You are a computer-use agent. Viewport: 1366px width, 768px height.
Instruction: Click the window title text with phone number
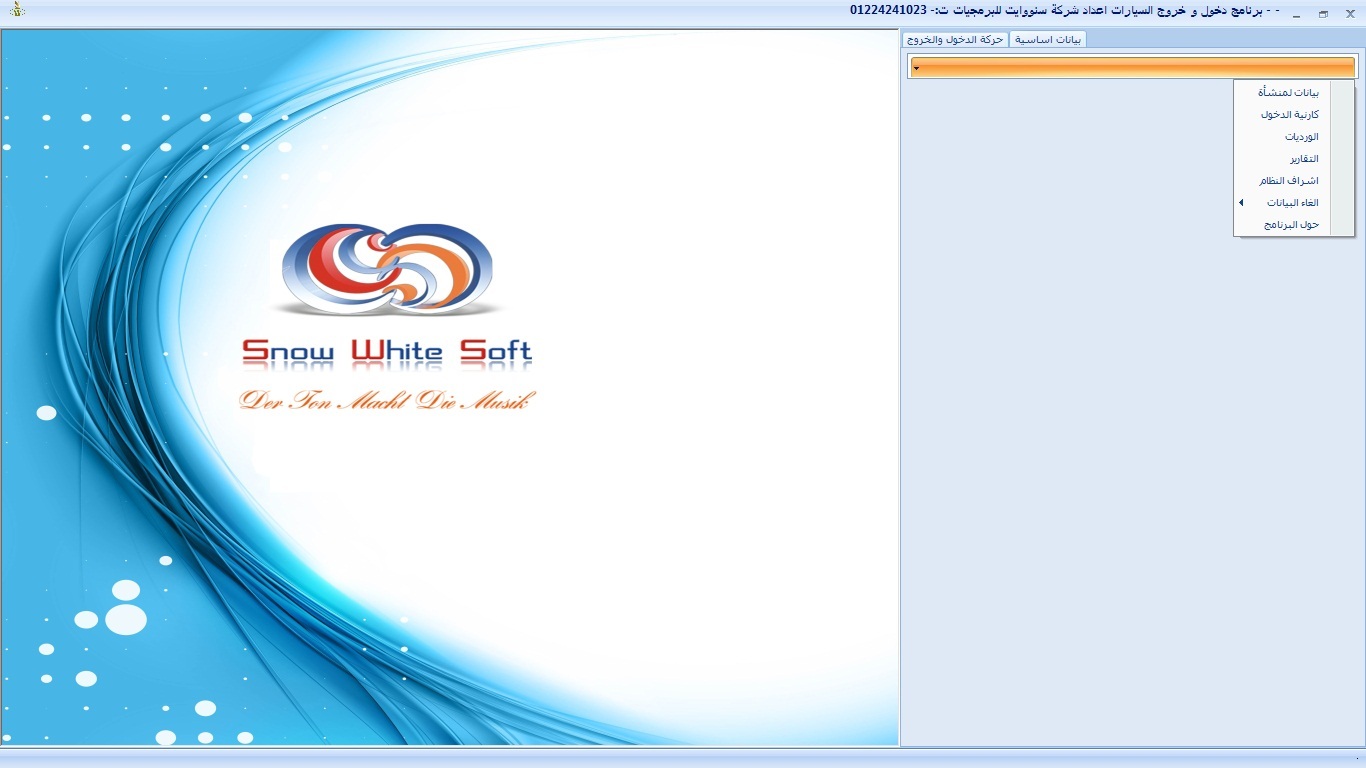coord(1060,10)
